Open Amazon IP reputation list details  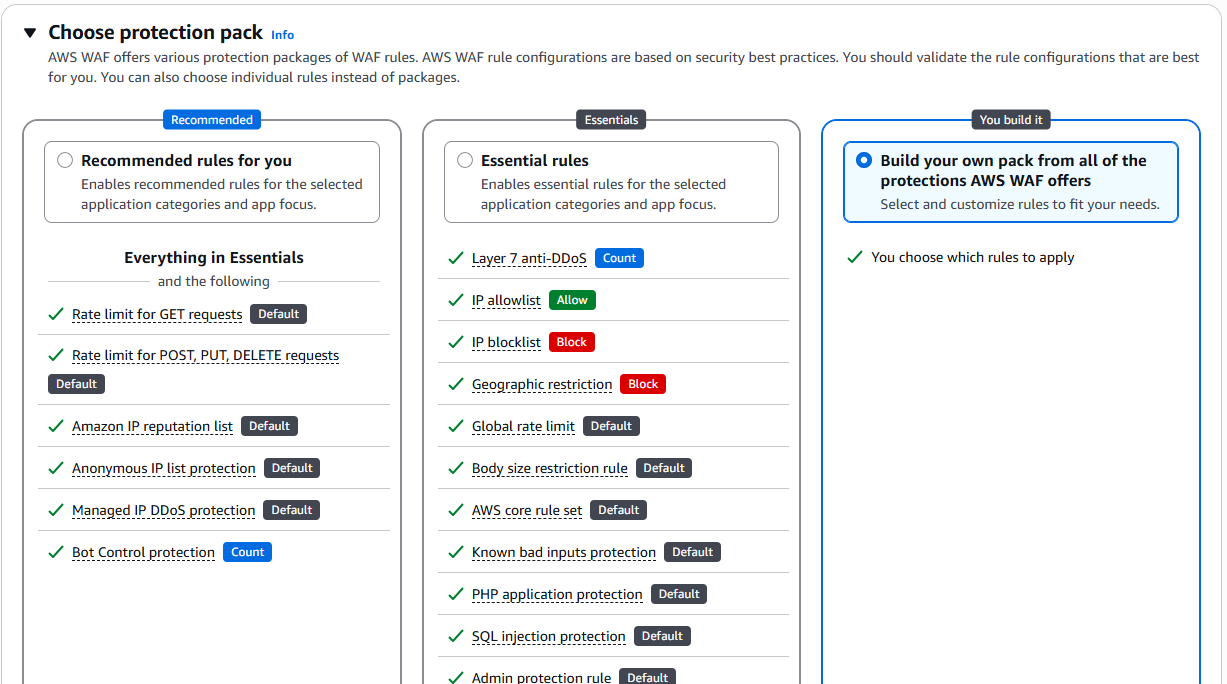(152, 426)
